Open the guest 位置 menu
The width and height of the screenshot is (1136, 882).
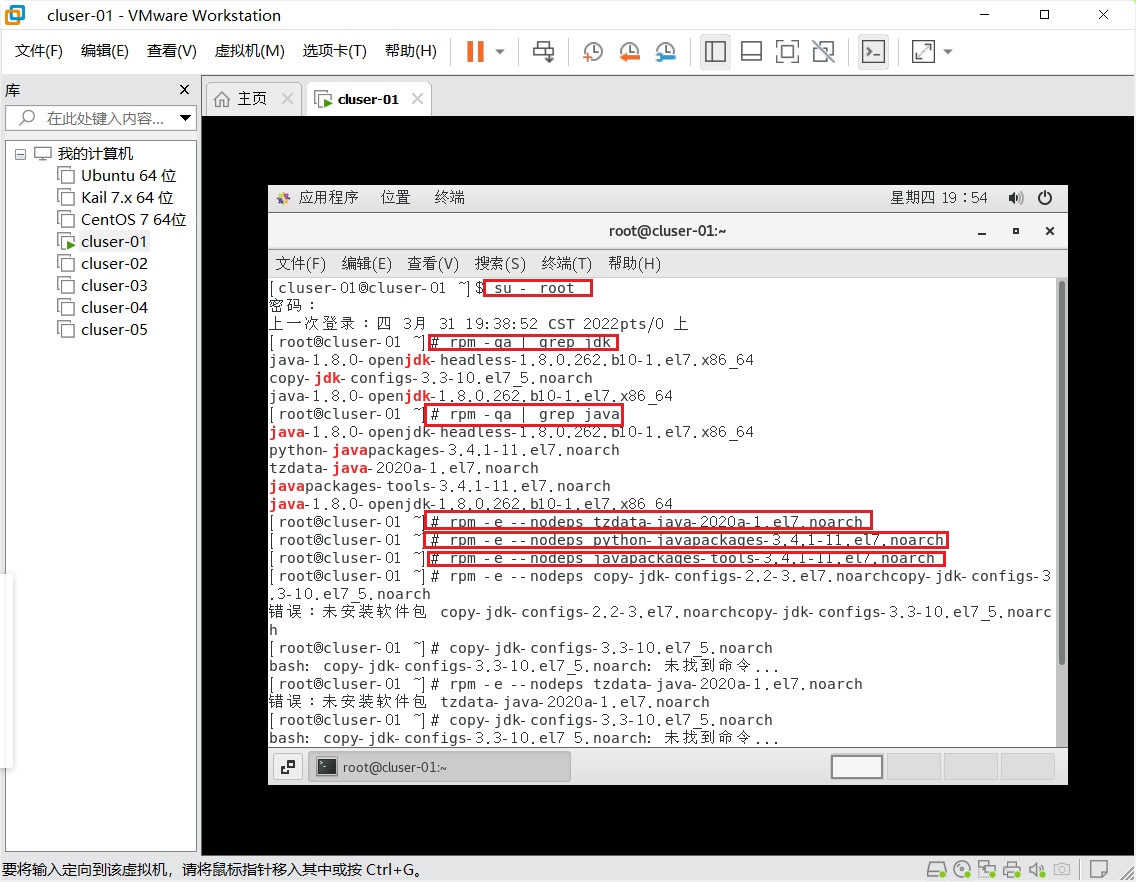click(396, 197)
